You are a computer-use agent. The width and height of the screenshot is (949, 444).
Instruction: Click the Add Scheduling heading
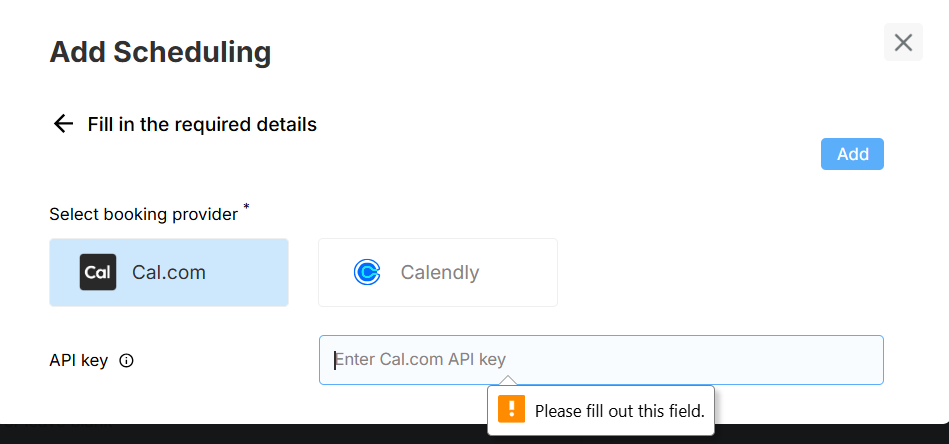pos(160,52)
